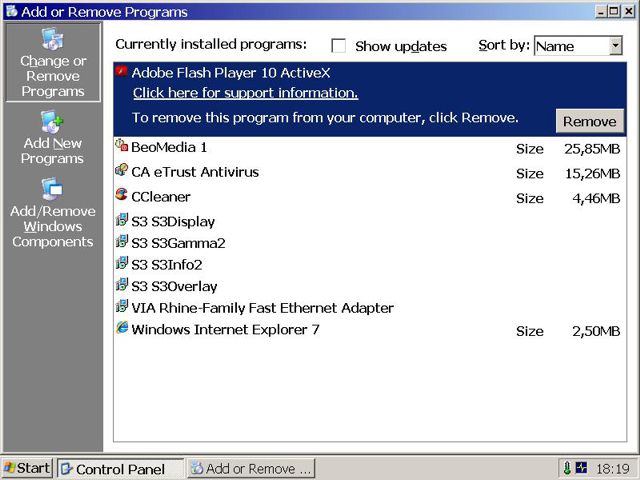The height and width of the screenshot is (480, 640).
Task: Click the 15,26MB size value
Action: coord(592,174)
